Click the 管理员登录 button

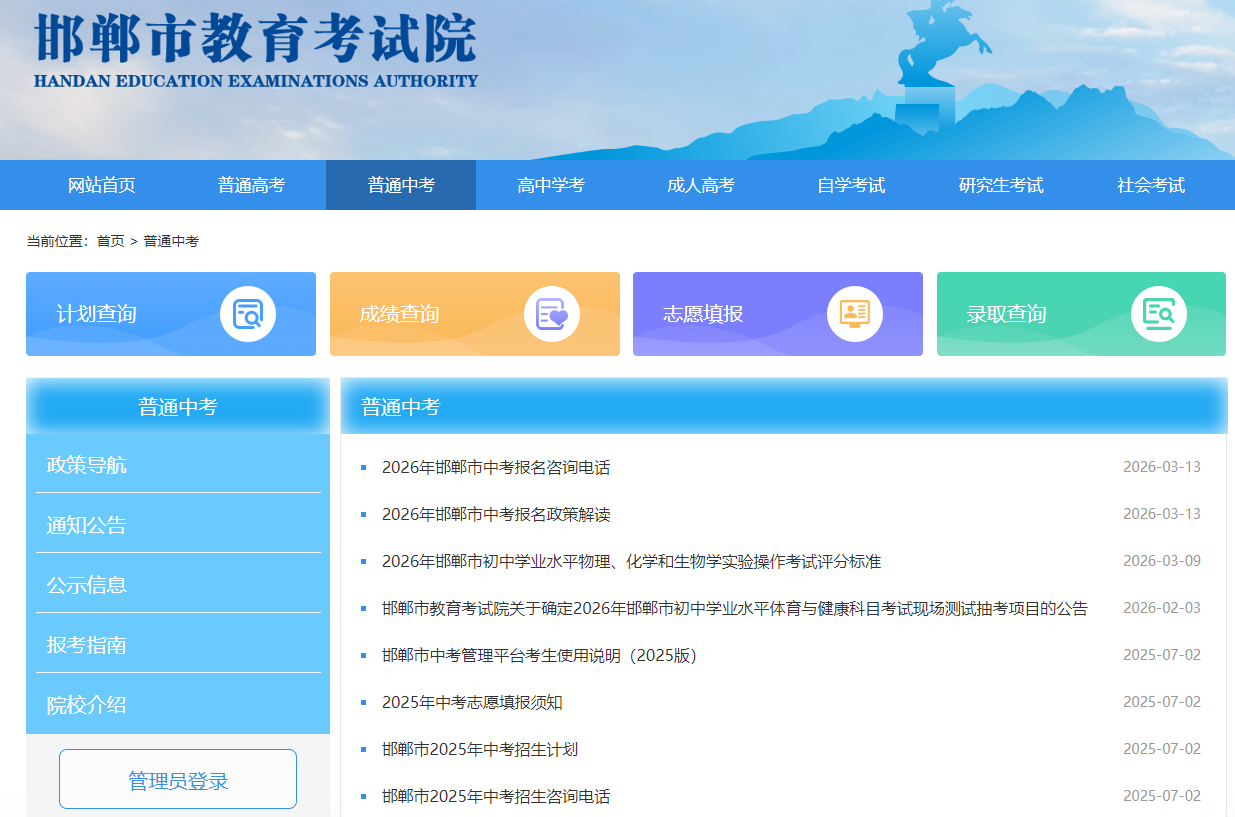[178, 780]
